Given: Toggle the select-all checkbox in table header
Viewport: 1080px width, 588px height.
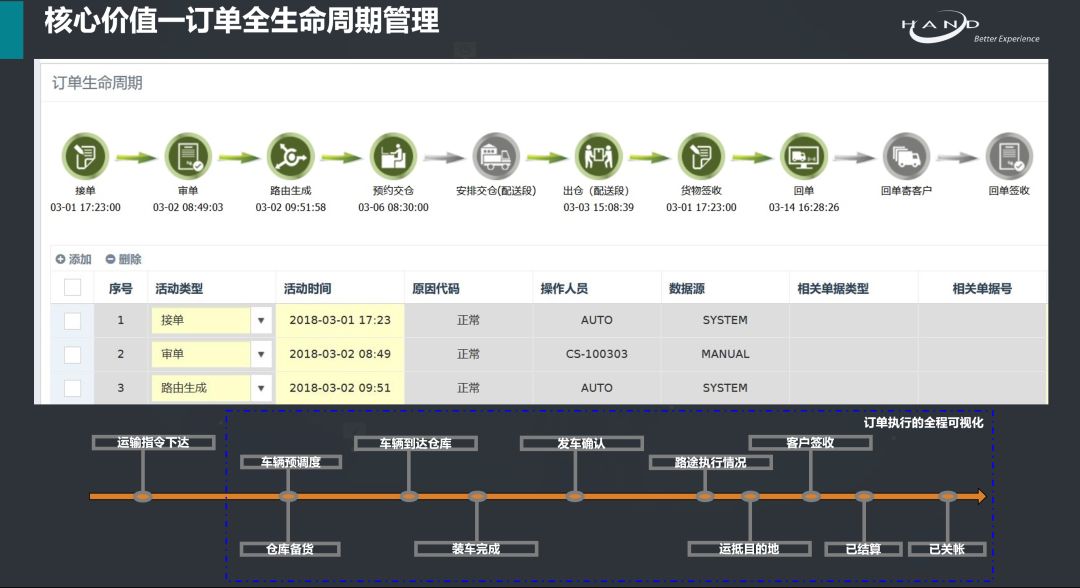Looking at the screenshot, I should click(x=72, y=288).
